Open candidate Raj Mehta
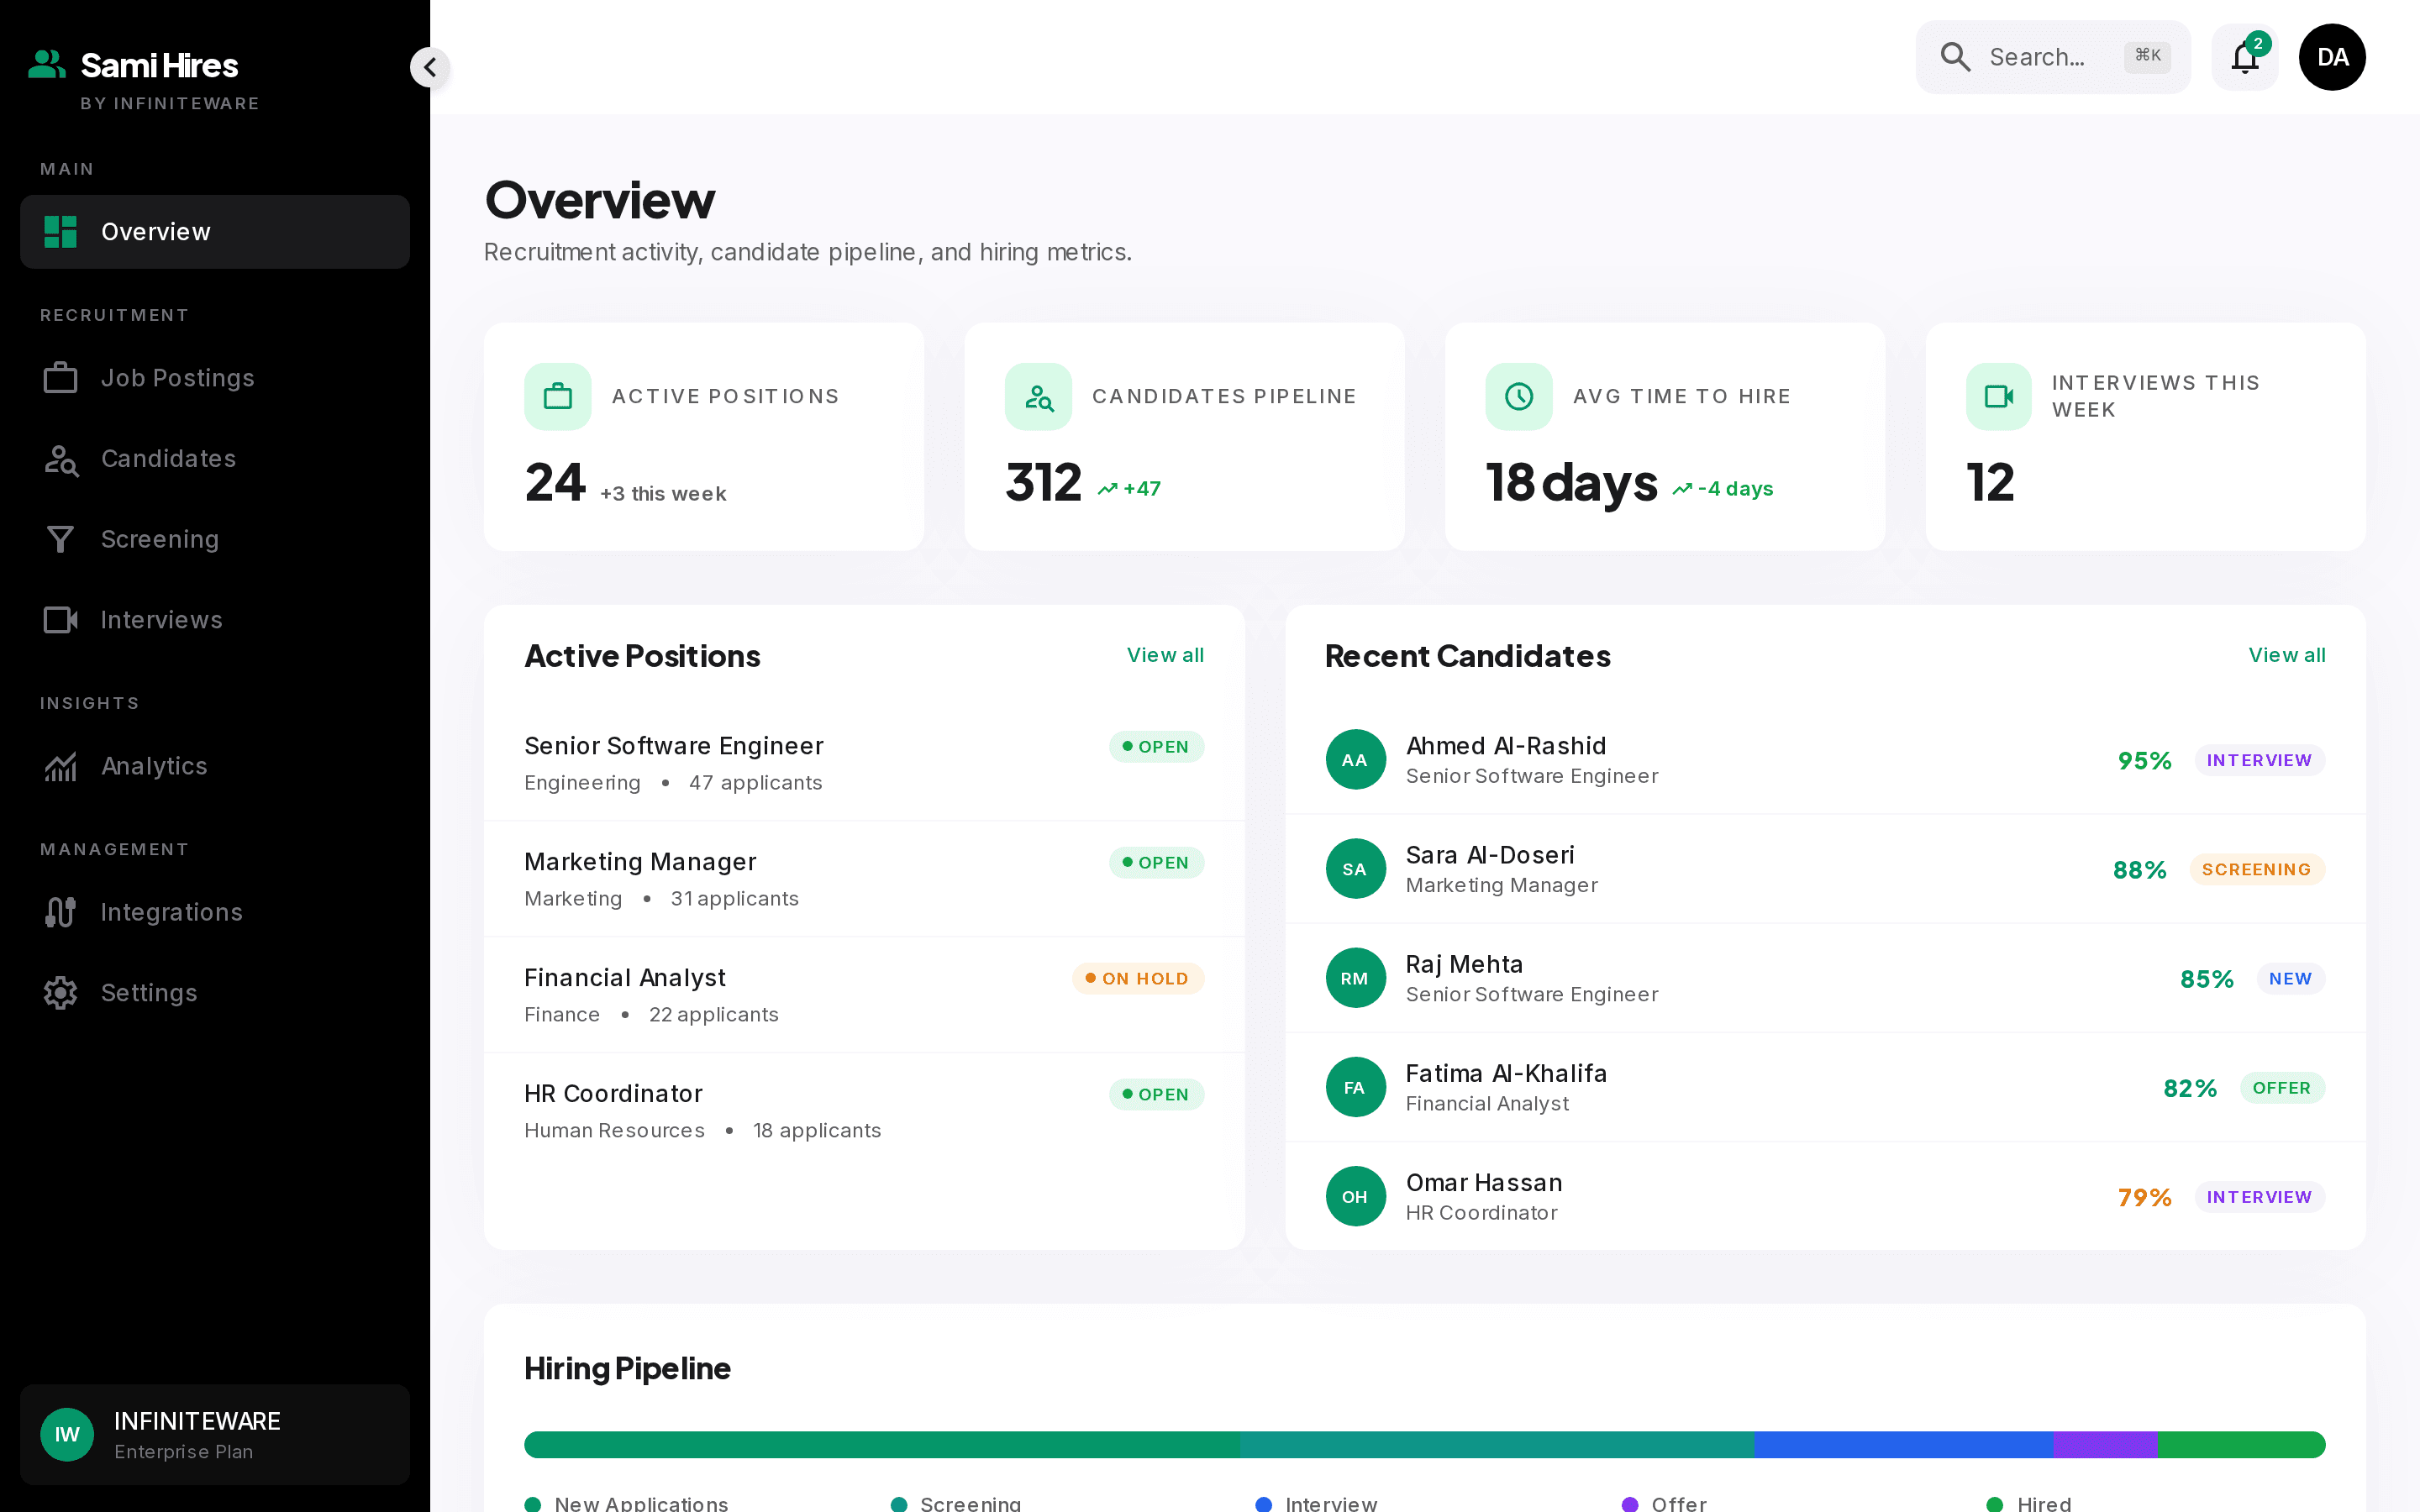This screenshot has height=1512, width=2420. (1825, 978)
